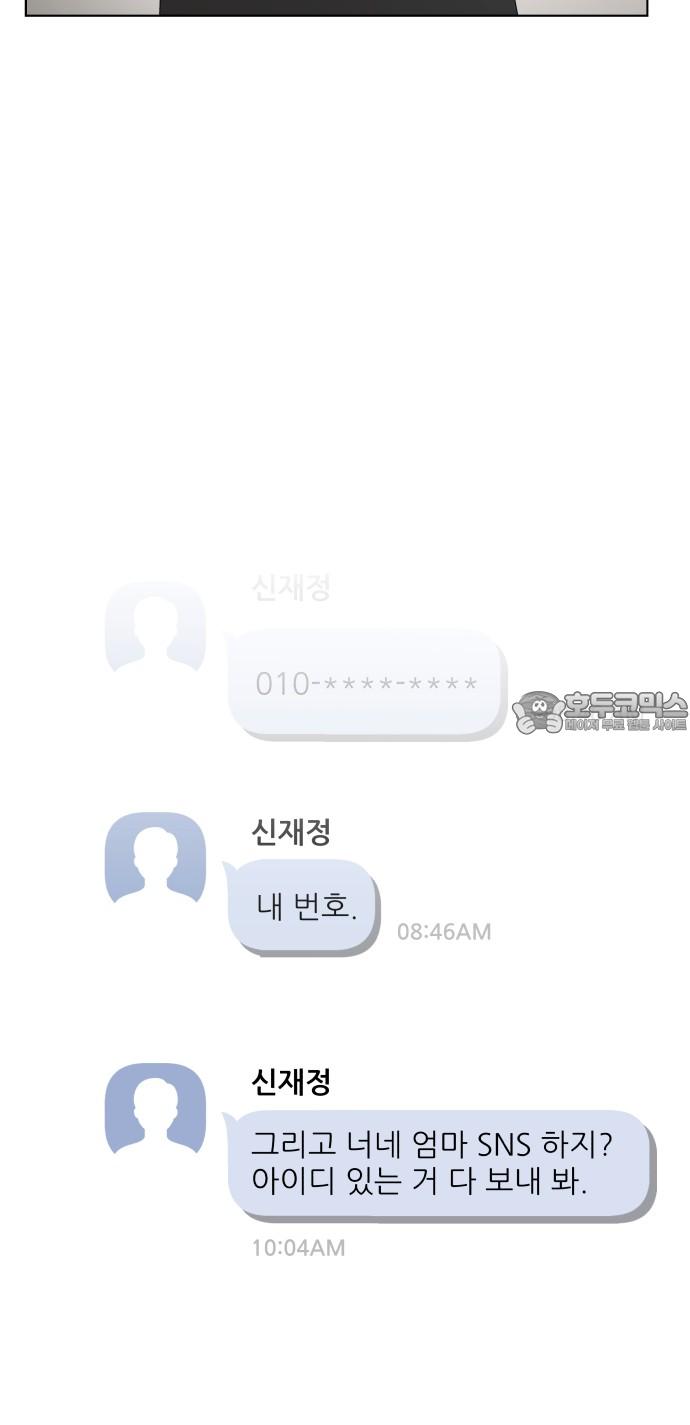Click the 신재정 name above SNS message
Image resolution: width=690 pixels, height=1425 pixels.
coord(291,1082)
